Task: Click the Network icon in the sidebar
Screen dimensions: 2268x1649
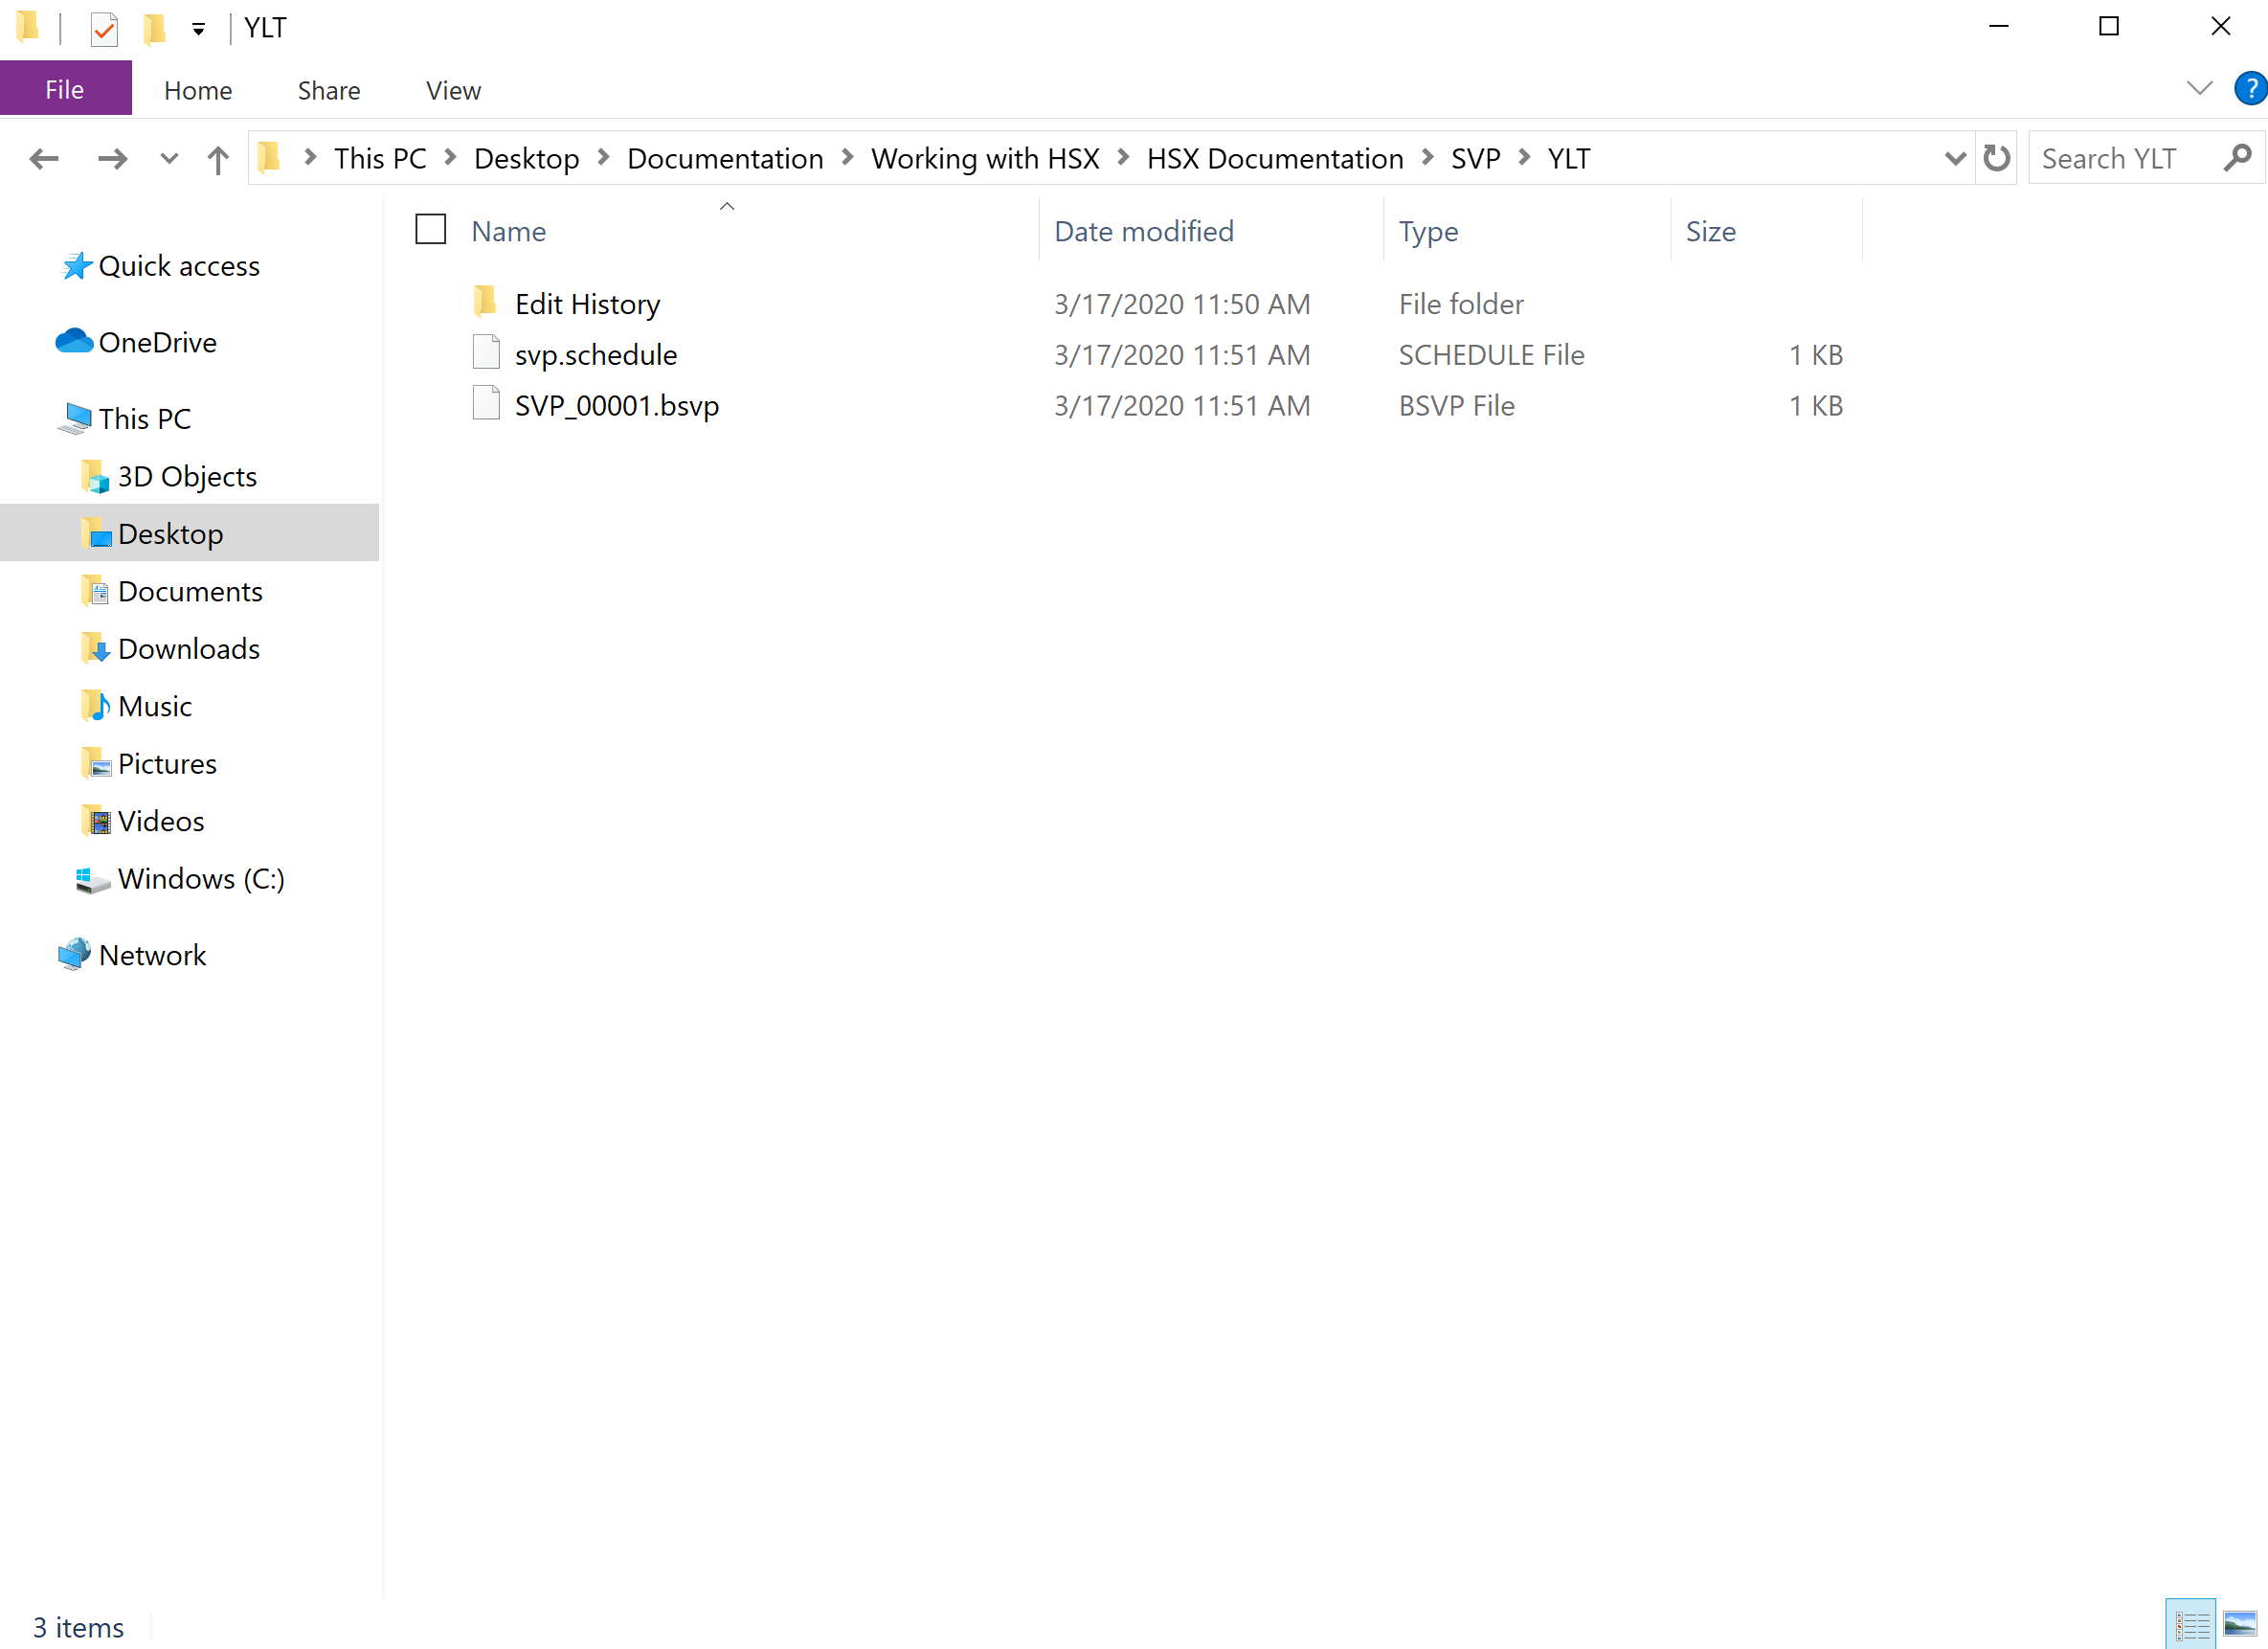Action: tap(151, 955)
